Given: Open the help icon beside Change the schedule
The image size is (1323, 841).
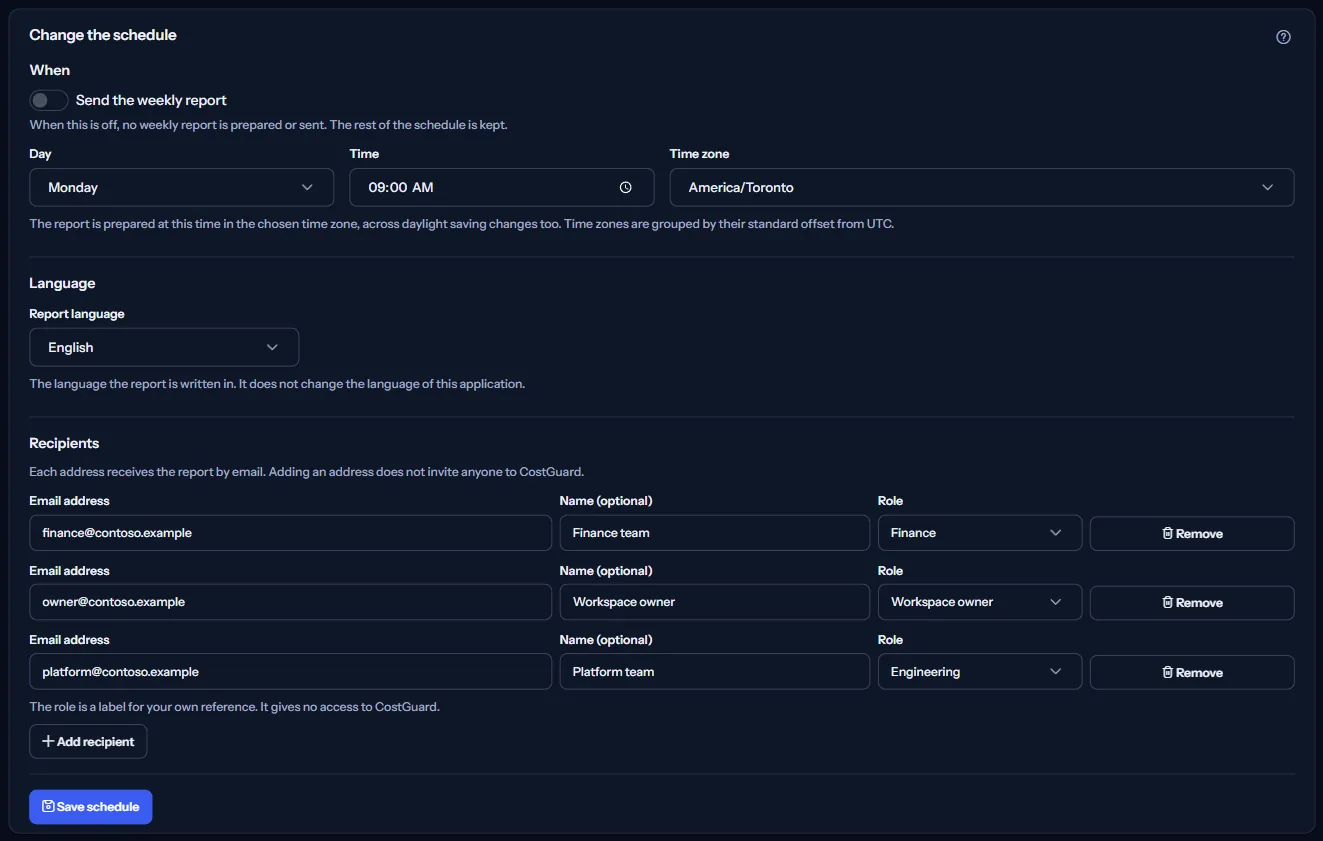Looking at the screenshot, I should (1284, 37).
